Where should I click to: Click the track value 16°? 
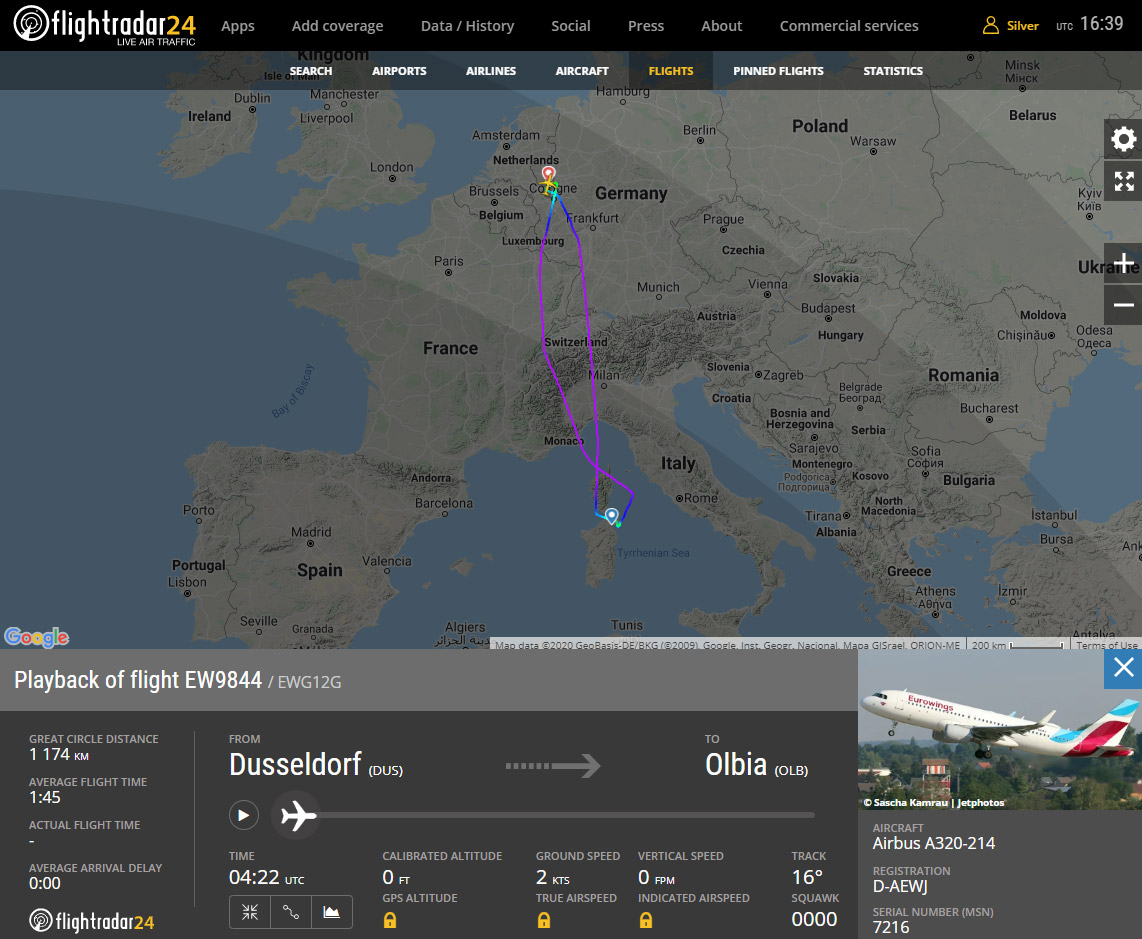[x=807, y=877]
